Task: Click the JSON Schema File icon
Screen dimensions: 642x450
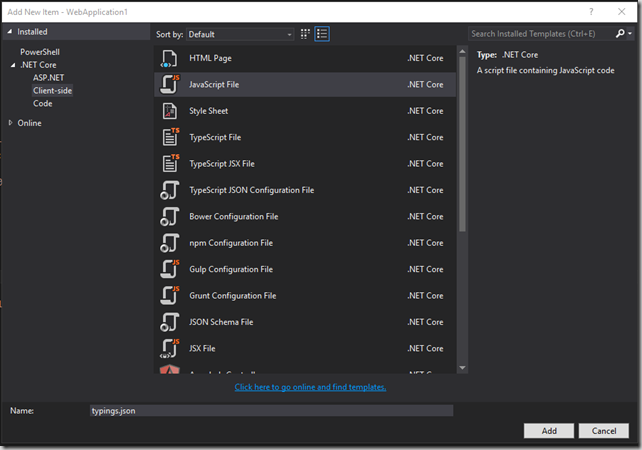Action: (x=170, y=322)
